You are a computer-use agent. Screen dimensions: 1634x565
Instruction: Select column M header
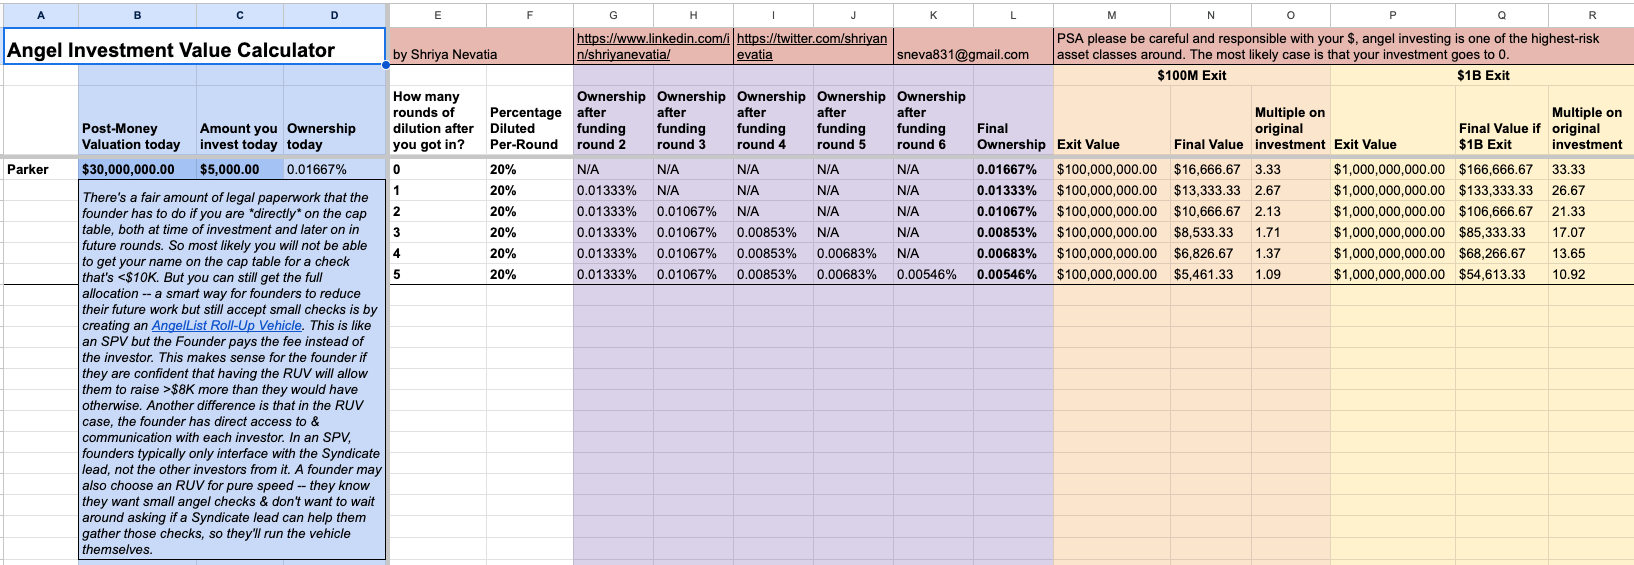(1112, 15)
